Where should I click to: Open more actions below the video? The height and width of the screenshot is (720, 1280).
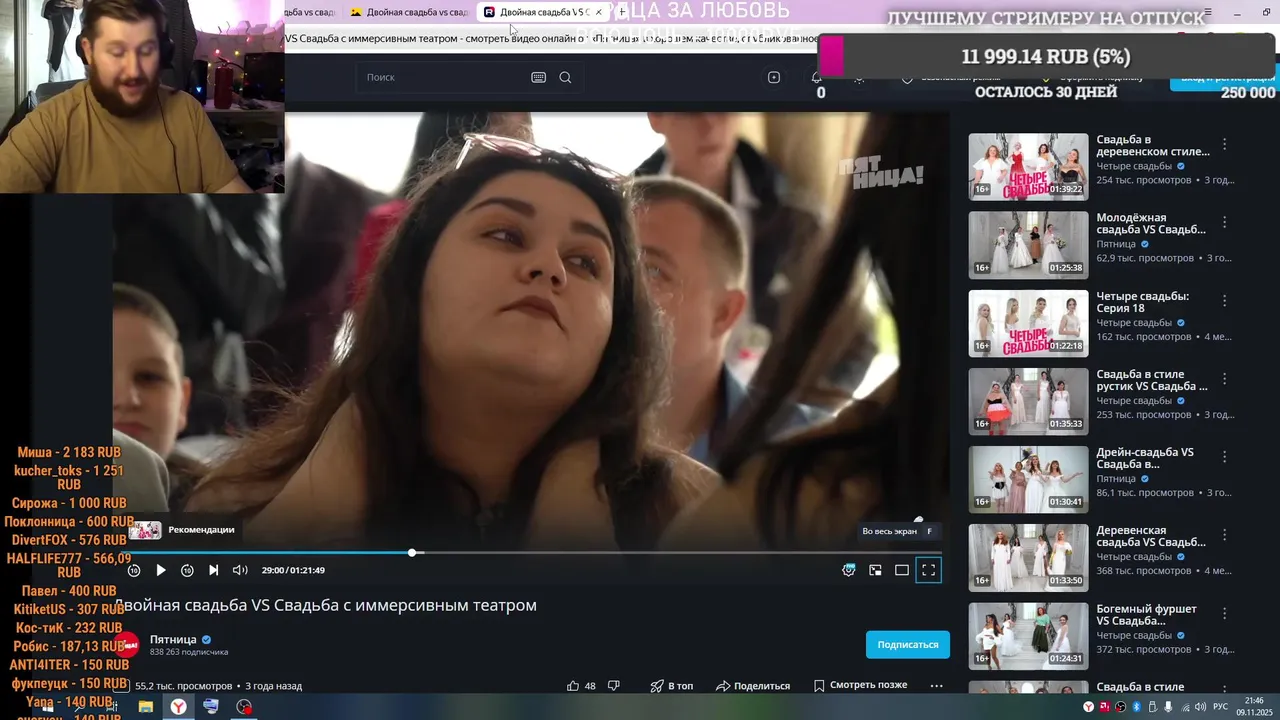[x=936, y=686]
